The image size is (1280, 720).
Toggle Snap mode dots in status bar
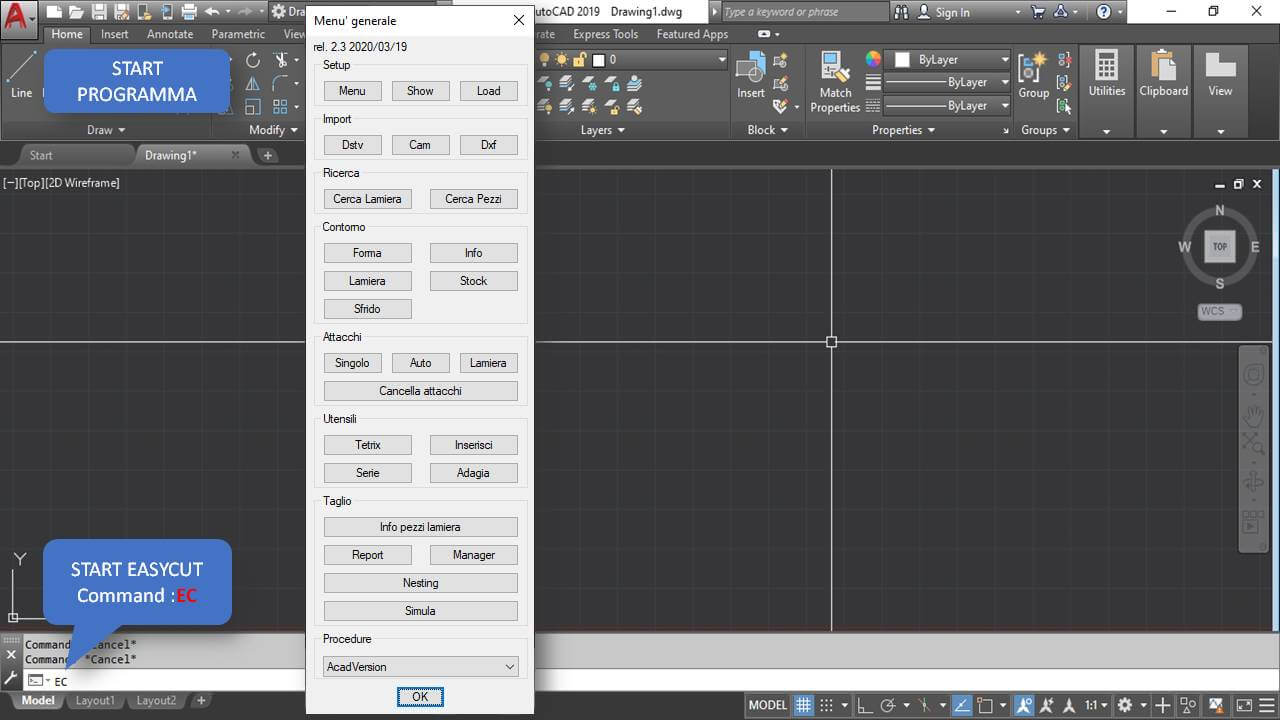(826, 705)
